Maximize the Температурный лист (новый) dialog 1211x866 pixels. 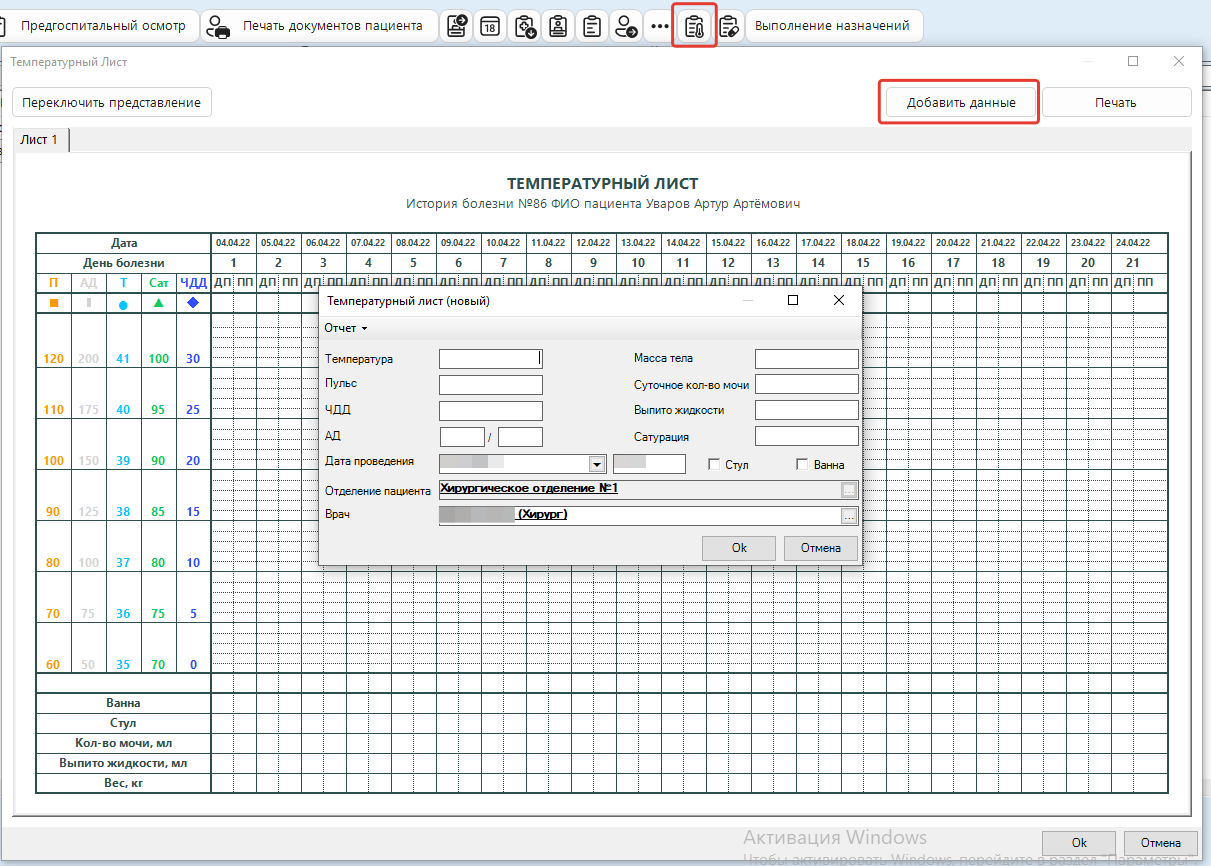pyautogui.click(x=793, y=300)
